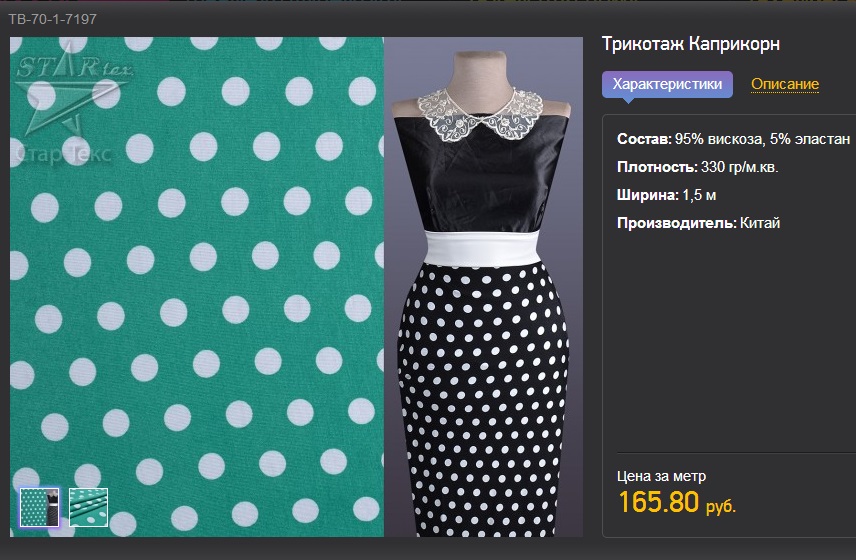Select the first thumbnail with mannequin preview
Image resolution: width=856 pixels, height=560 pixels.
pyautogui.click(x=40, y=507)
